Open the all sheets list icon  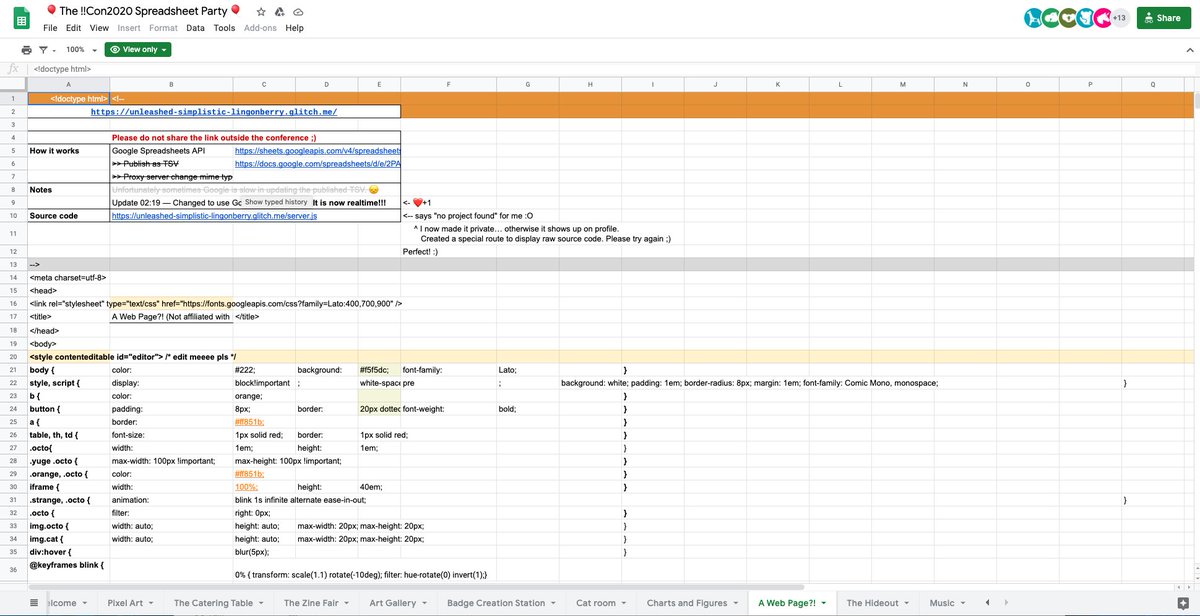[x=36, y=603]
